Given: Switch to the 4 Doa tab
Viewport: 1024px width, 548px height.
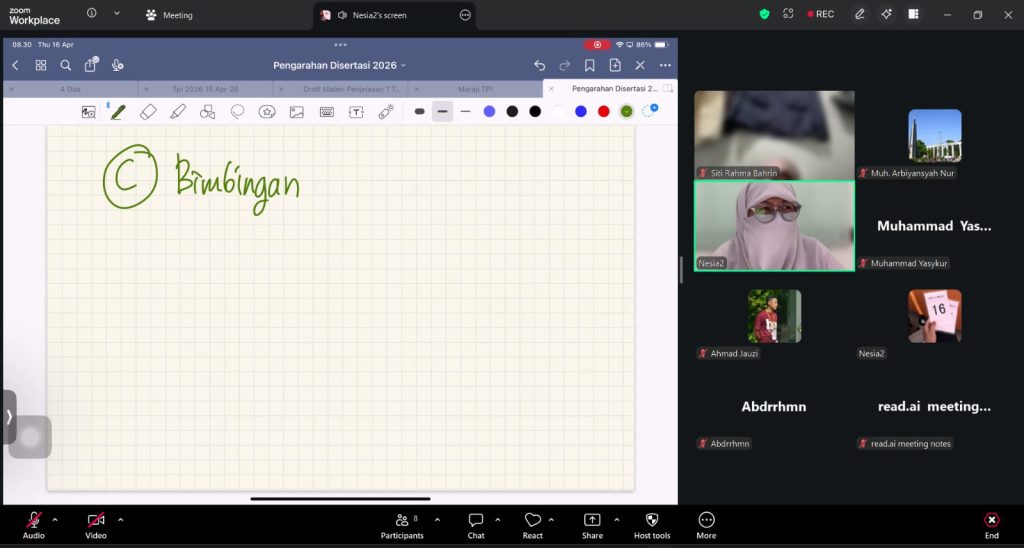Looking at the screenshot, I should pos(70,89).
